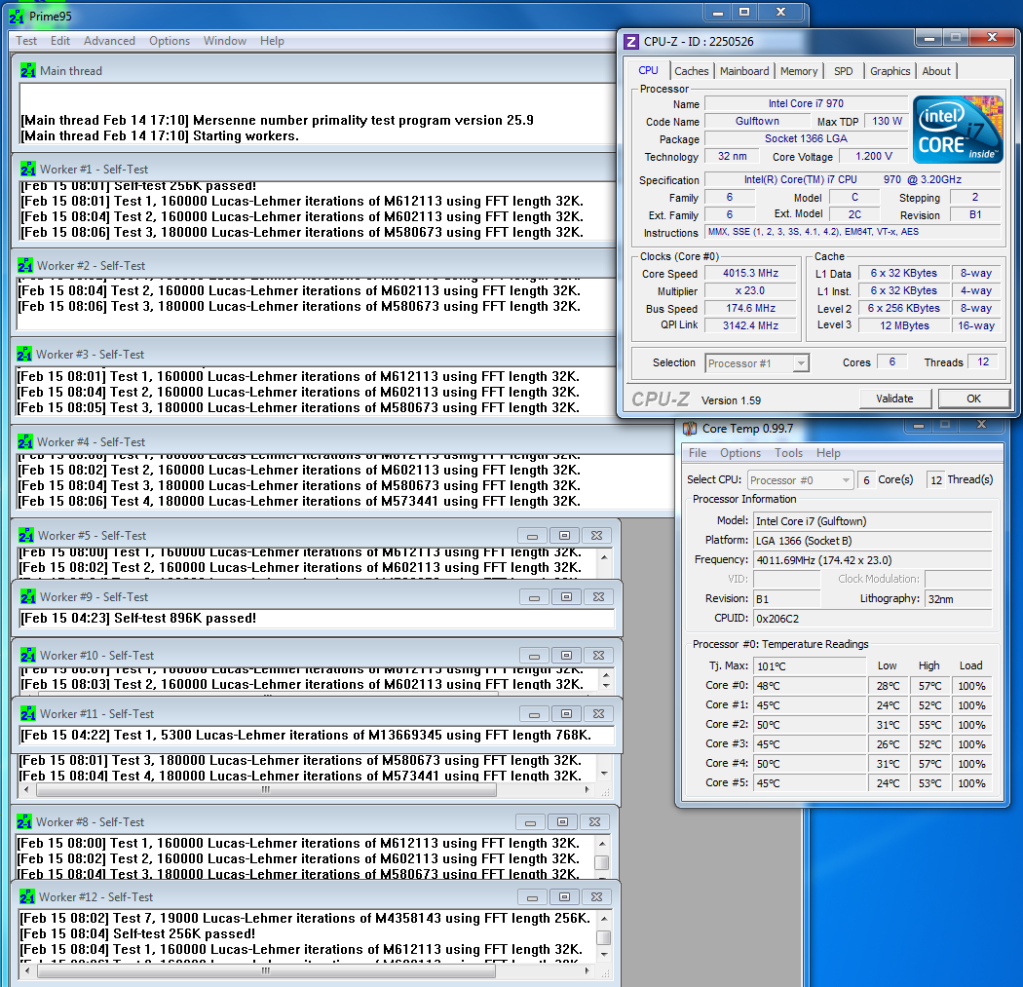Switch to the Memory tab in CPU-Z
The width and height of the screenshot is (1023, 987).
799,71
